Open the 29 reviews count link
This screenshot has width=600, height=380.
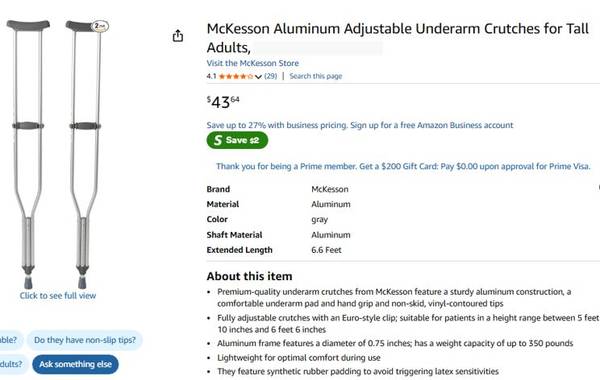click(271, 76)
